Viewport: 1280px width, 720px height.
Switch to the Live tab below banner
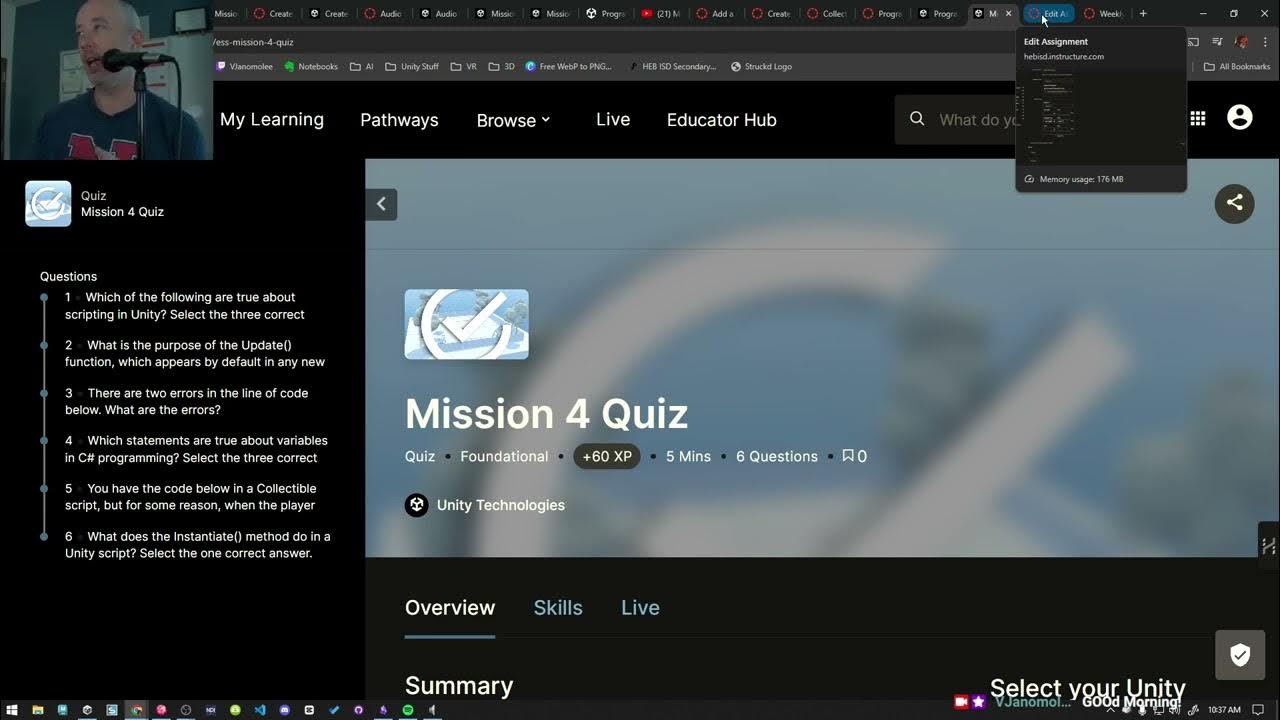tap(640, 608)
